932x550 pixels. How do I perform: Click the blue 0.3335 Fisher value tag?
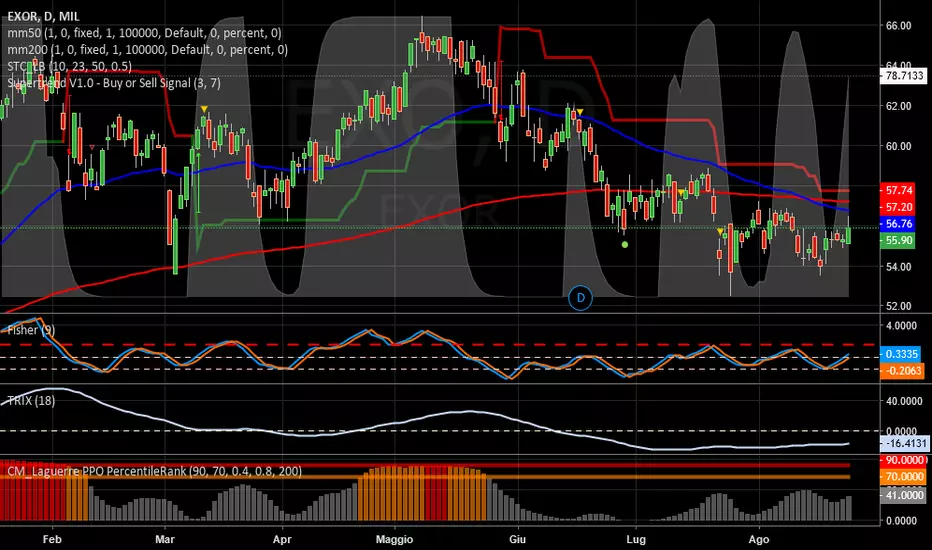pyautogui.click(x=901, y=354)
